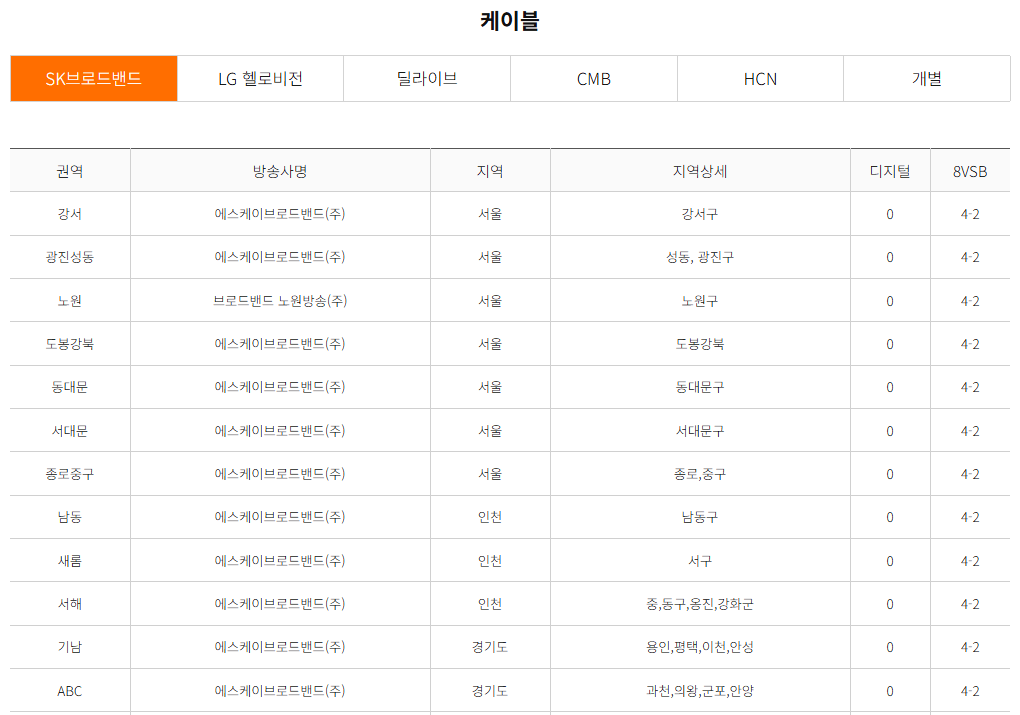This screenshot has width=1020, height=715.
Task: Select the 노원구 cell
Action: point(700,300)
